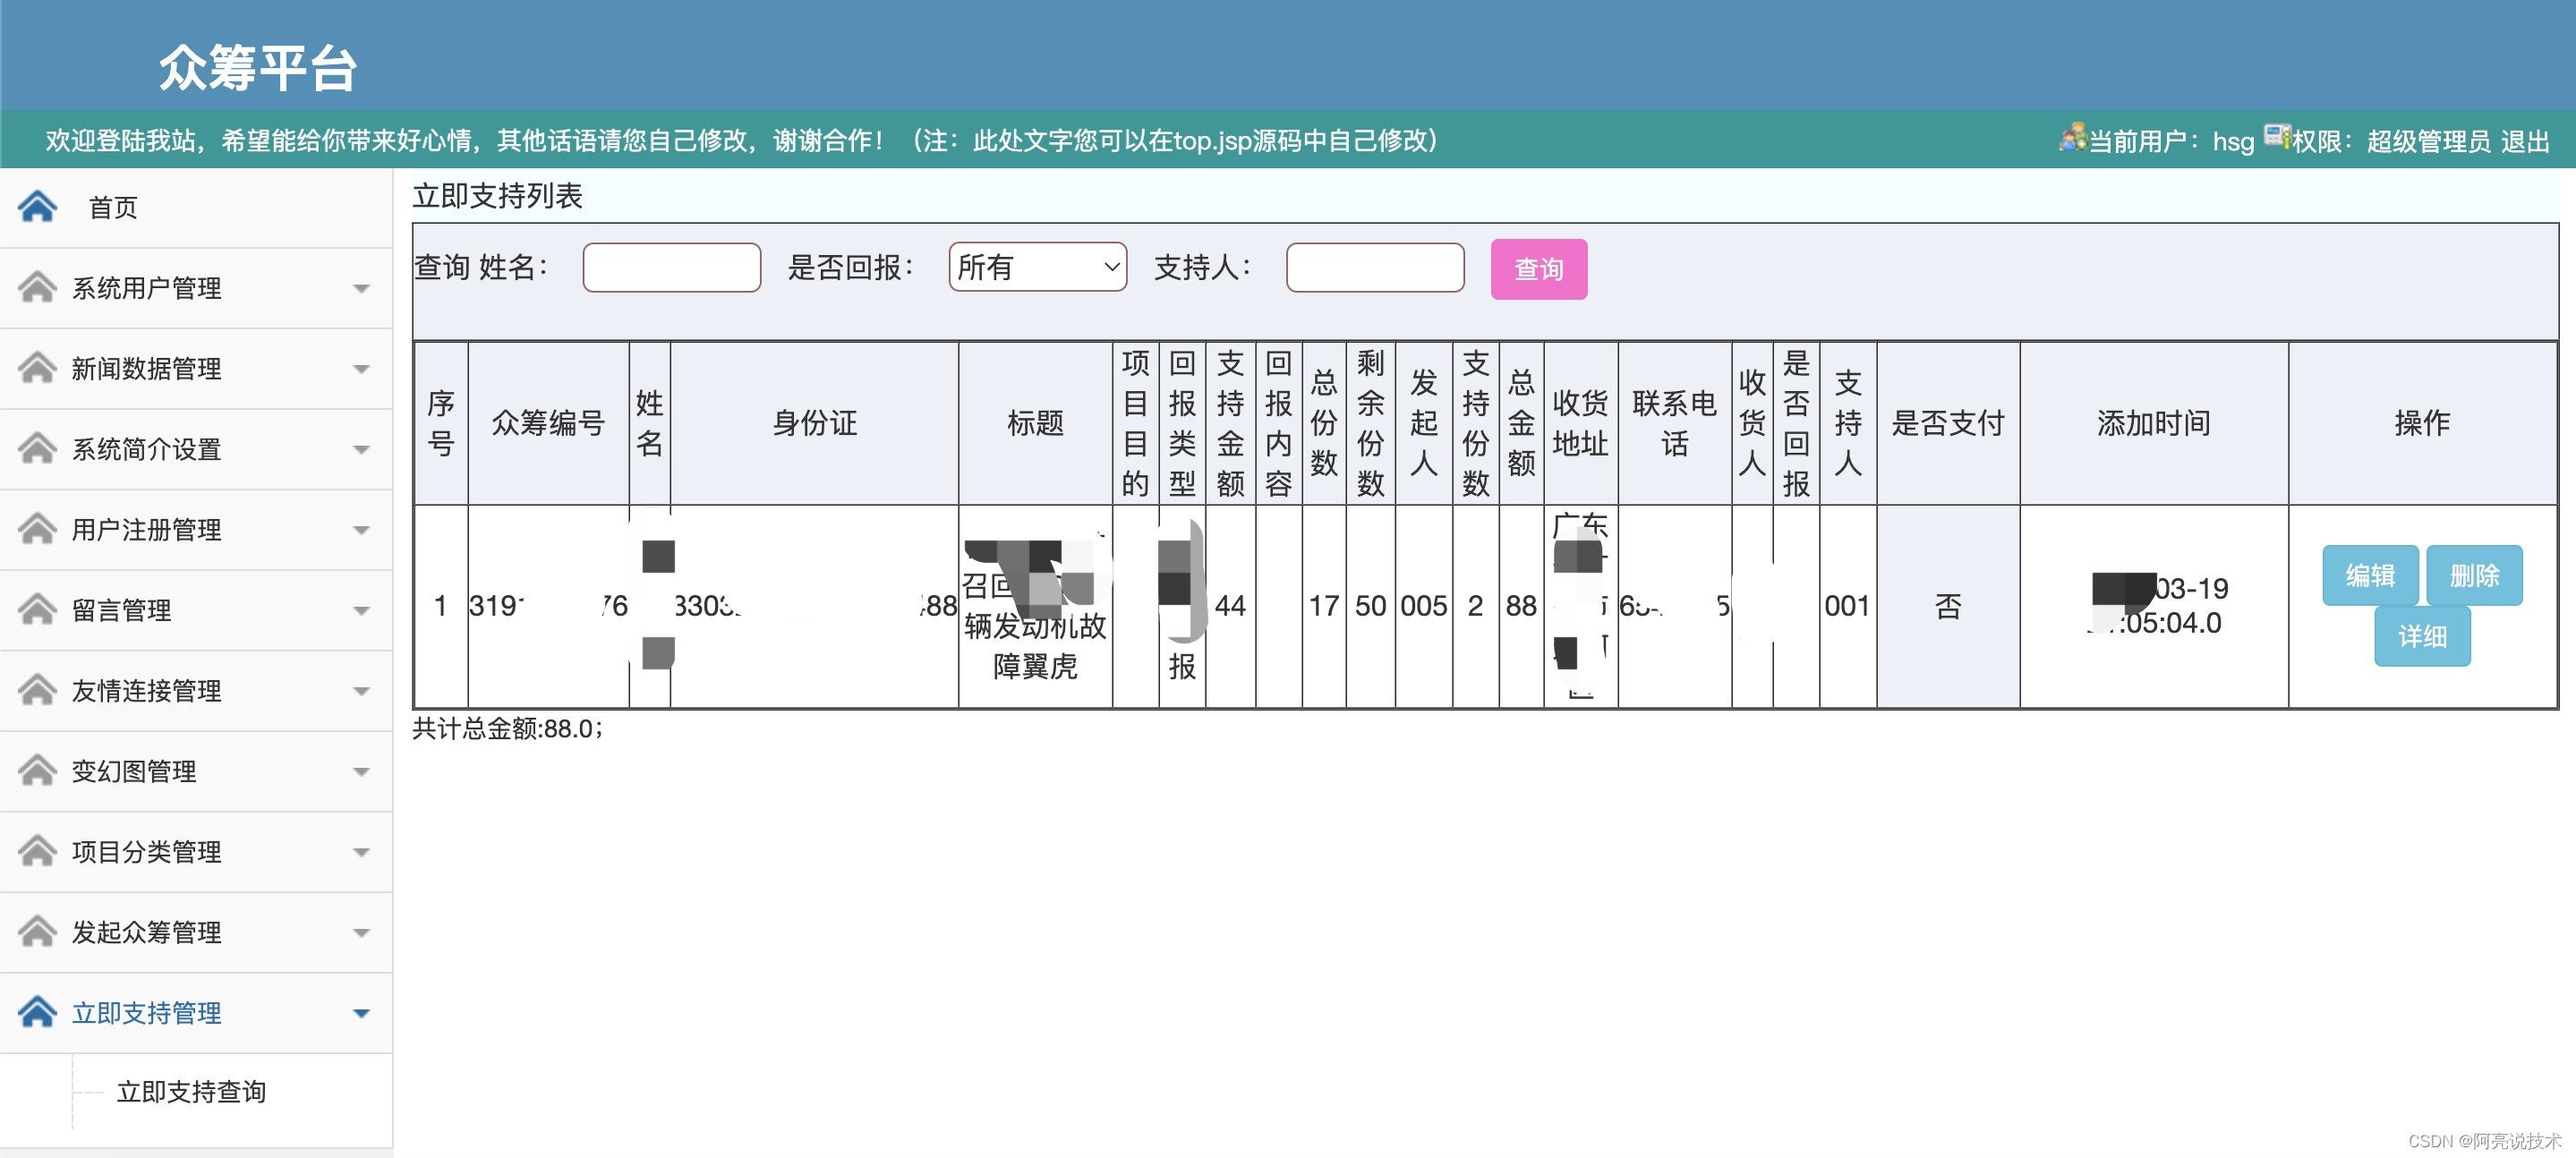Expand the 用户注册管理 menu arrow
Screen dimensions: 2576x1158
361,530
